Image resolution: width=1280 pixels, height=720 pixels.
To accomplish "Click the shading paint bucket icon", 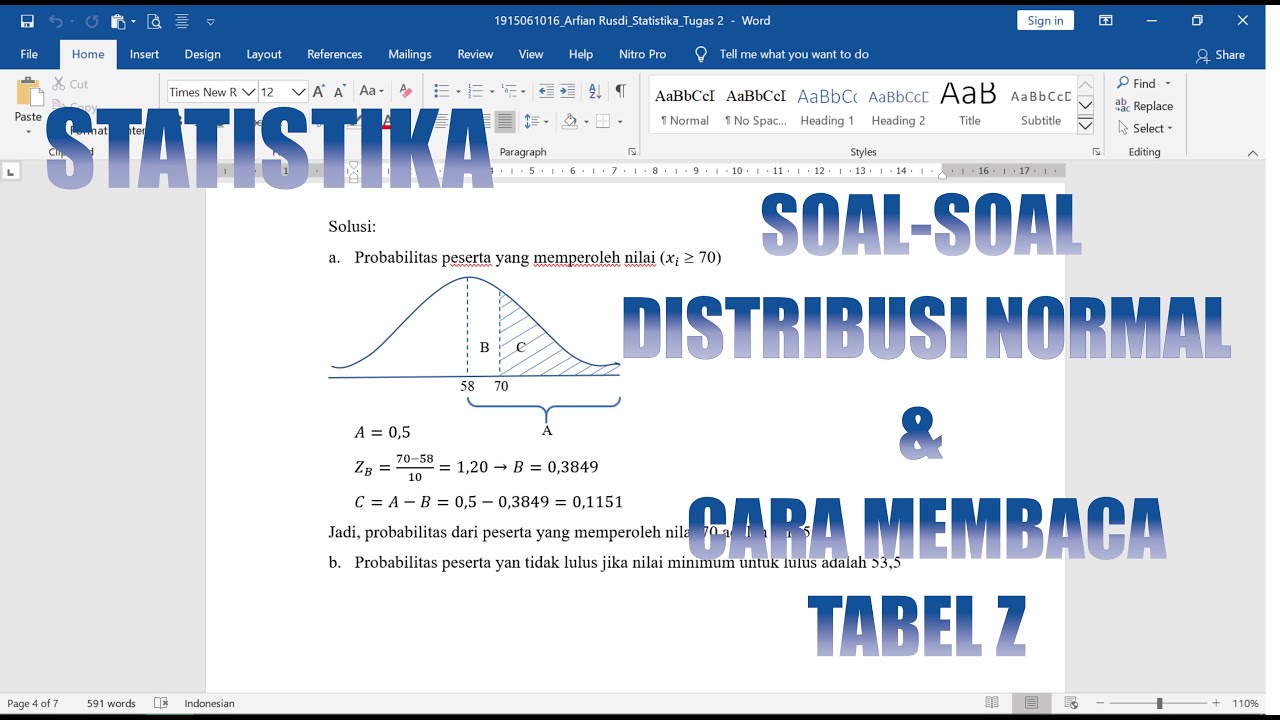I will click(x=569, y=121).
